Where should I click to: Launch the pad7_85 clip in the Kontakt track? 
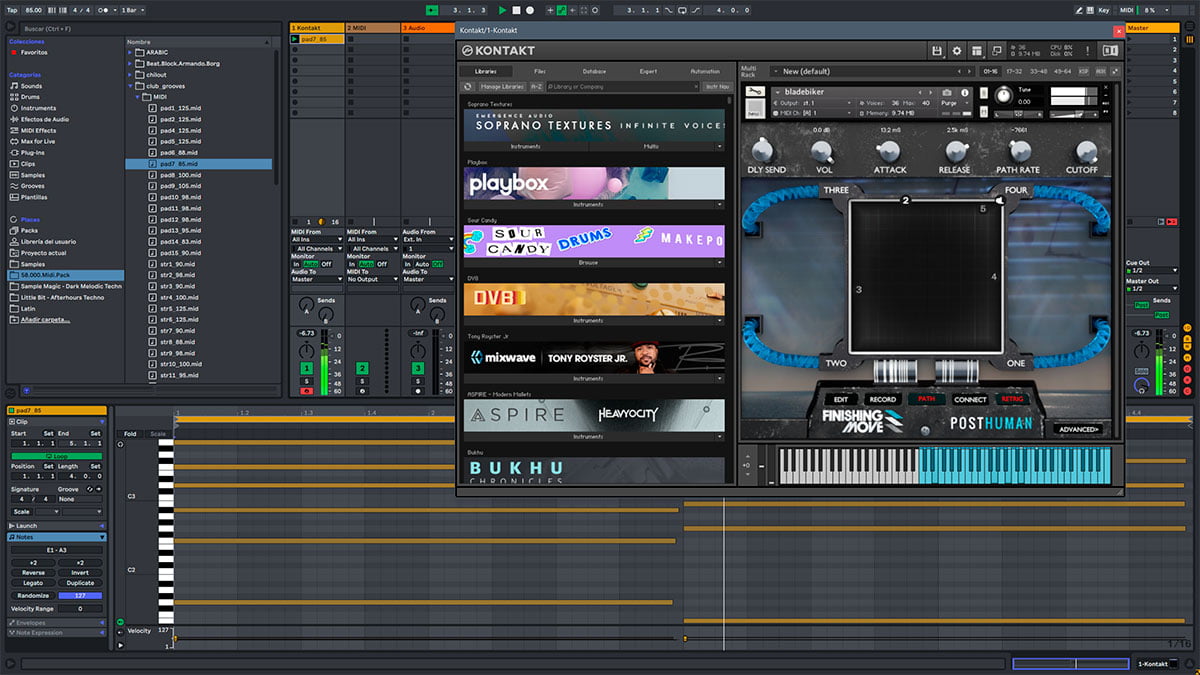(295, 39)
